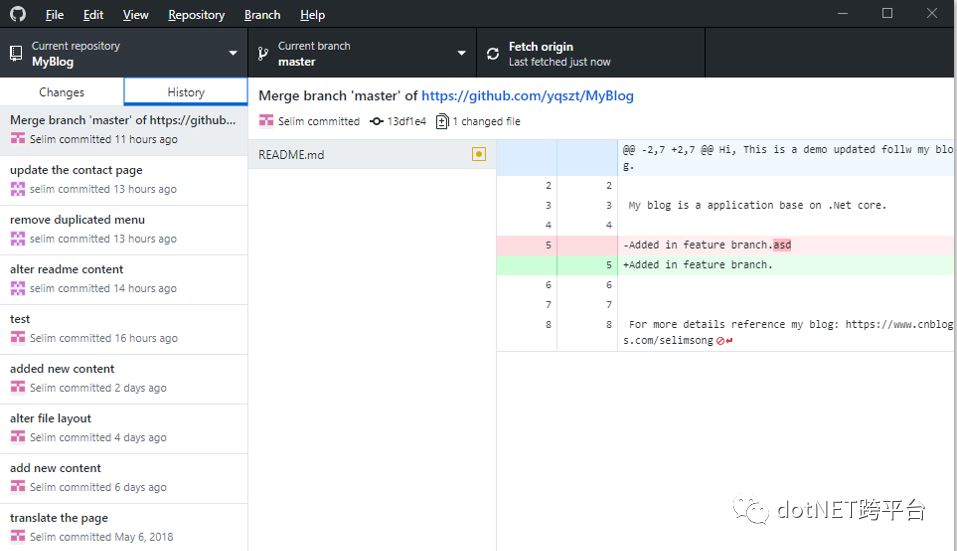Click avatar on 'translate the page' commit
Viewport: 957px width, 551px height.
pos(18,536)
